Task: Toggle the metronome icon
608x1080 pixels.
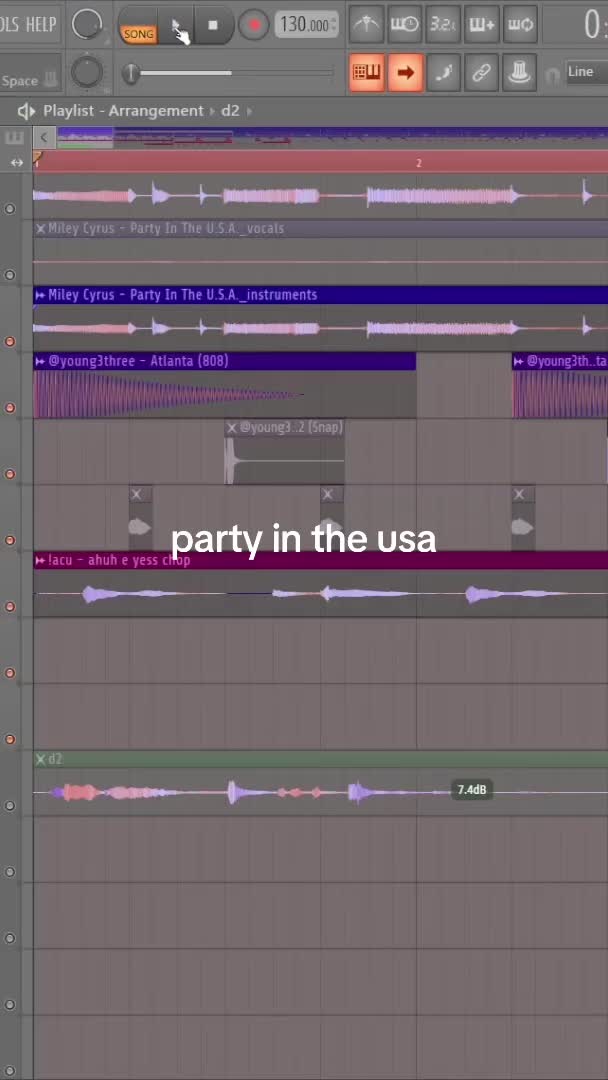Action: [366, 25]
